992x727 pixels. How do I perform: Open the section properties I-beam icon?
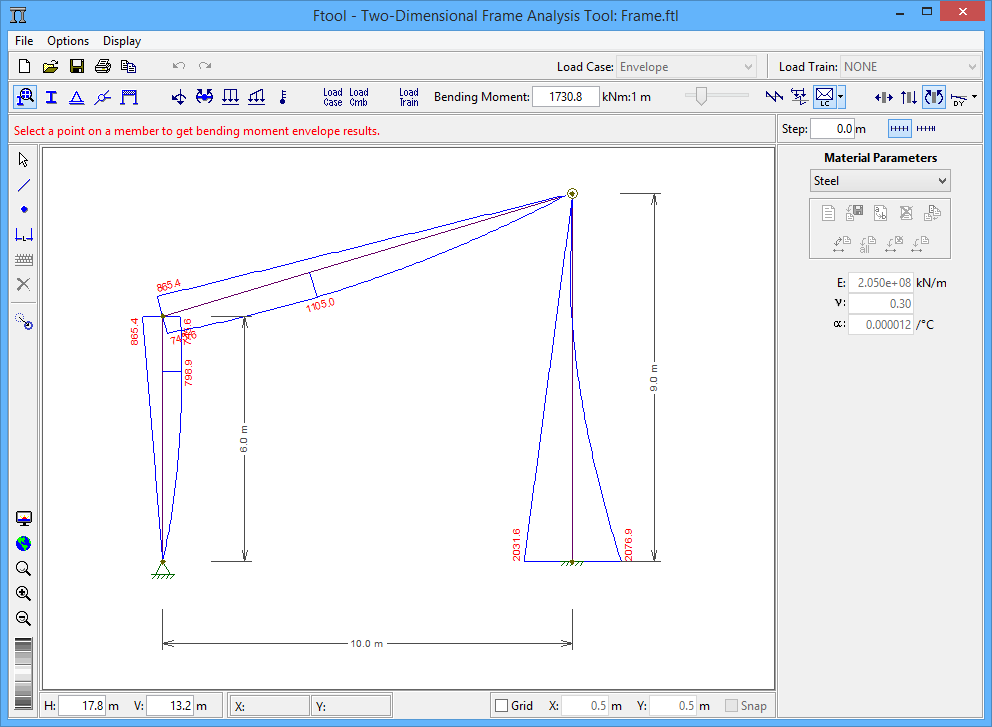pyautogui.click(x=50, y=97)
